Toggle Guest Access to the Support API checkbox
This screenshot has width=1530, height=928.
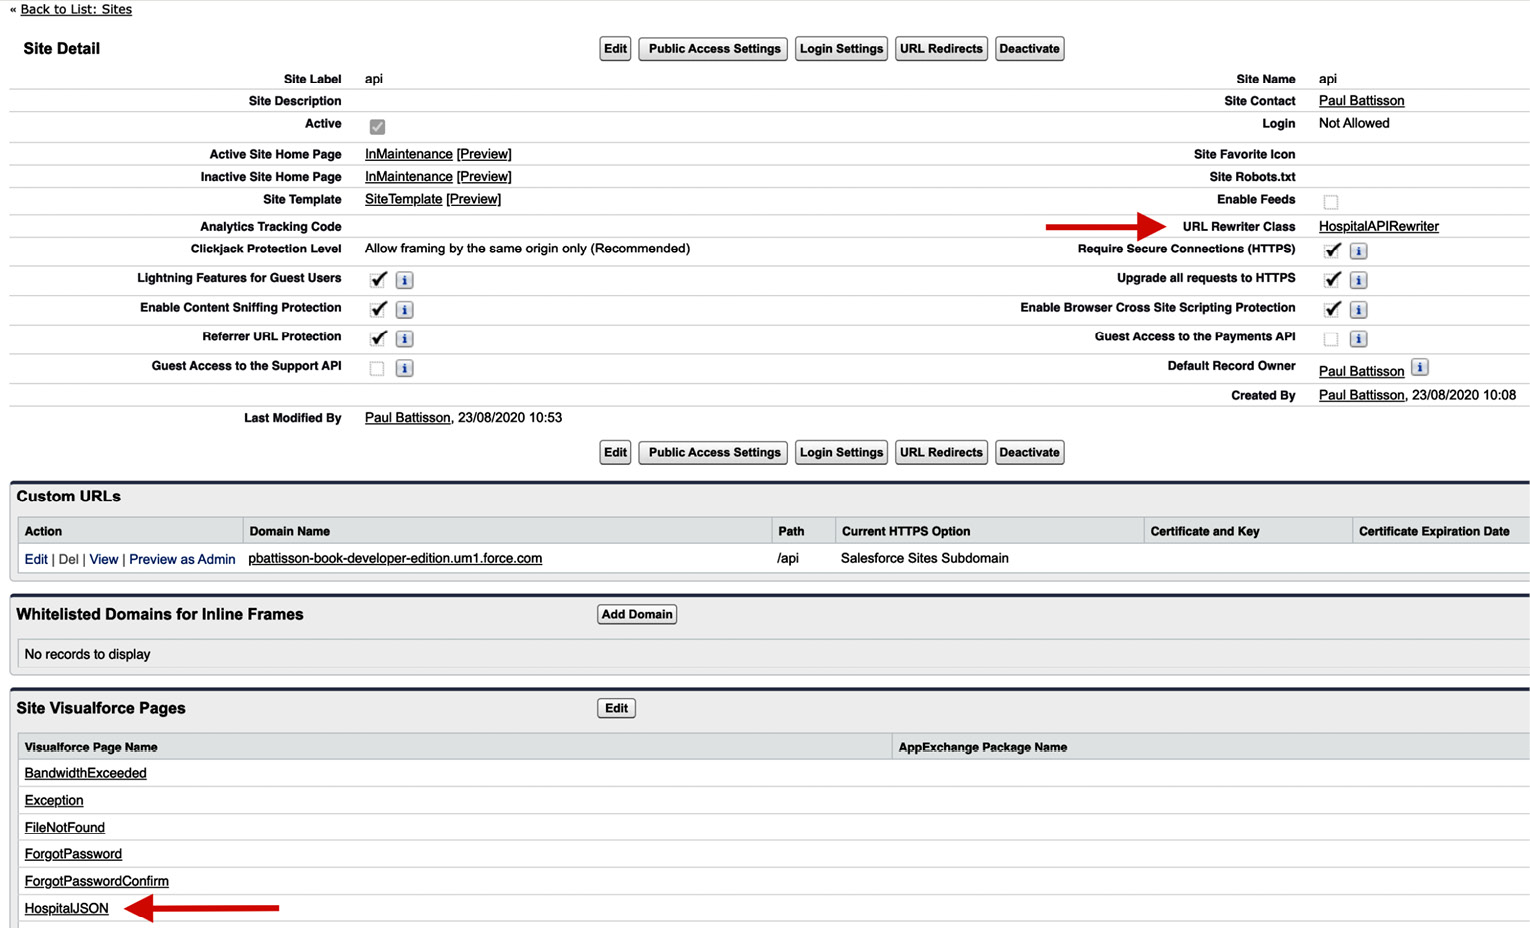click(x=377, y=368)
